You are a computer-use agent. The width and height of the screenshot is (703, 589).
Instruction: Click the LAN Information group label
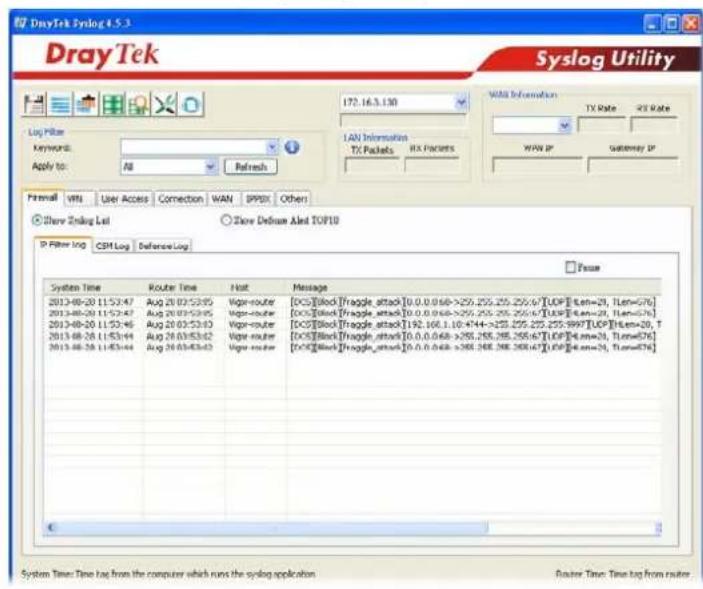point(376,138)
